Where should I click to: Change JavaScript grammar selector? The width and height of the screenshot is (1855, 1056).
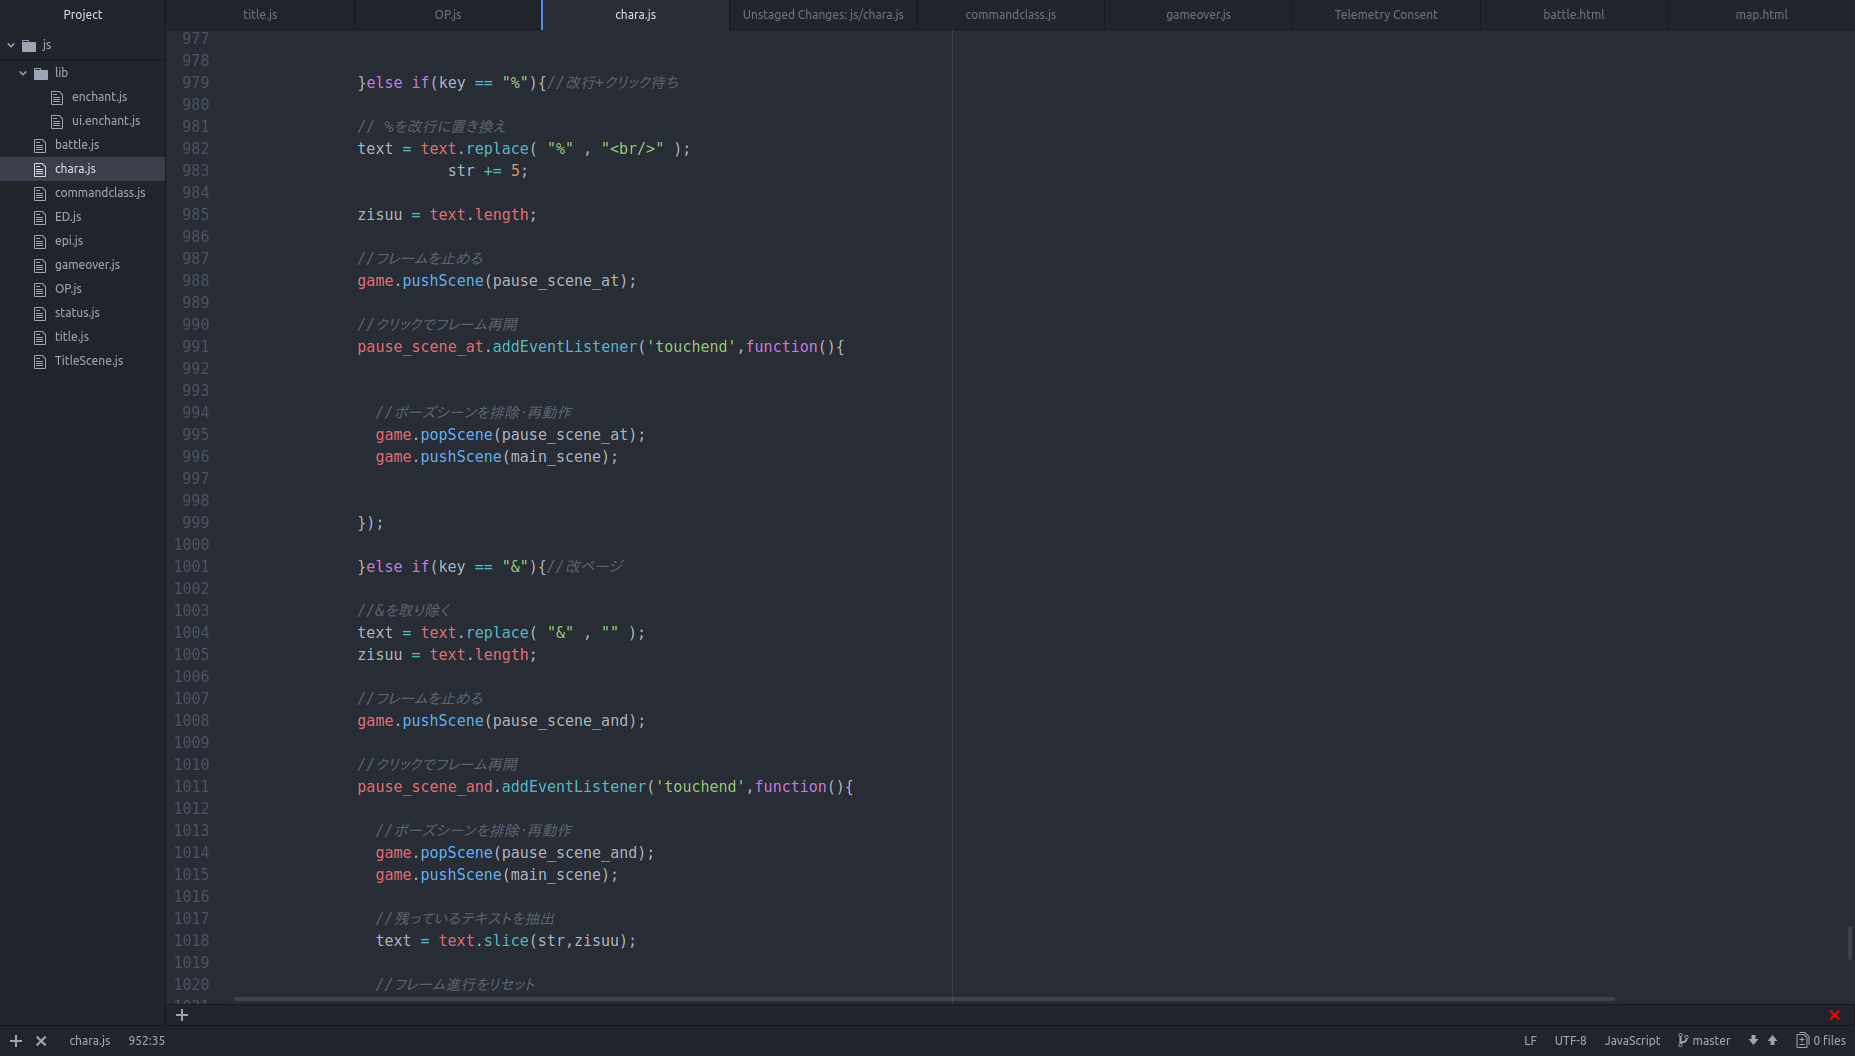pyautogui.click(x=1632, y=1041)
